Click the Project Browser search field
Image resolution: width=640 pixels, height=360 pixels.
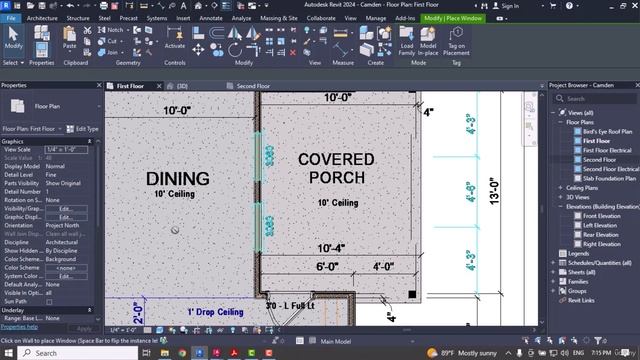click(x=595, y=99)
